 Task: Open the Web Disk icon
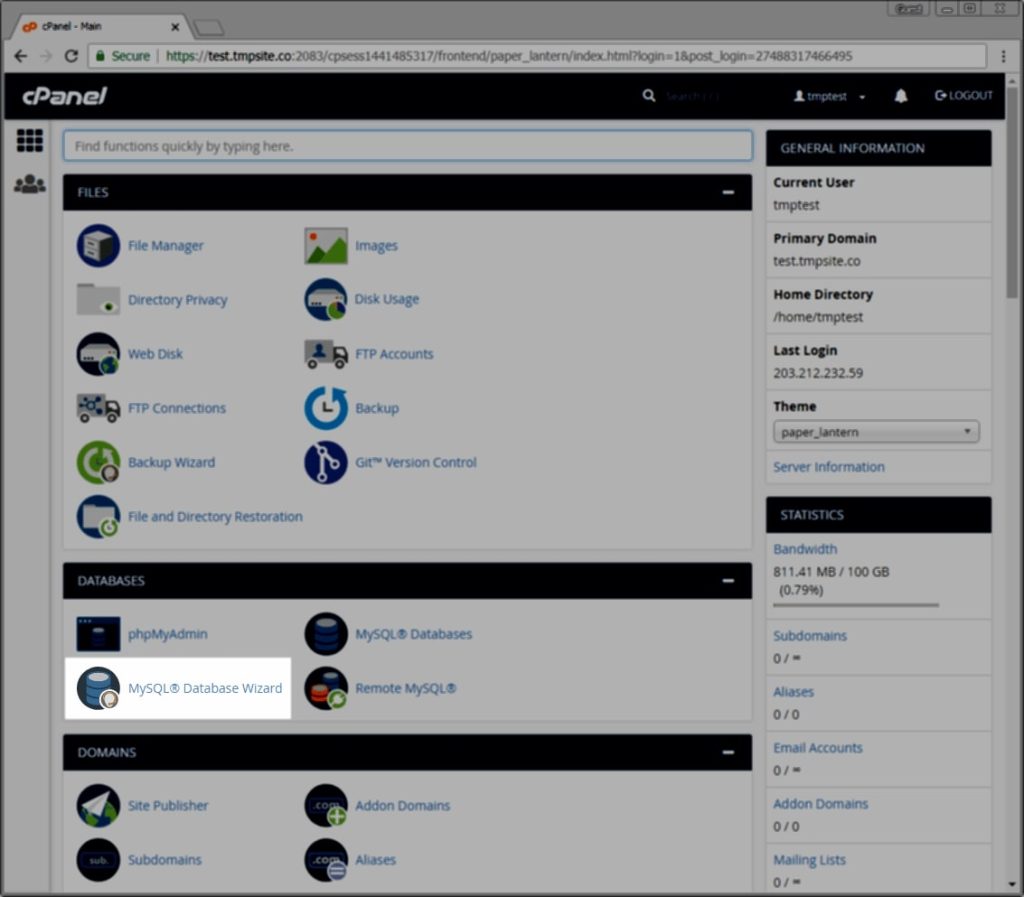point(98,354)
